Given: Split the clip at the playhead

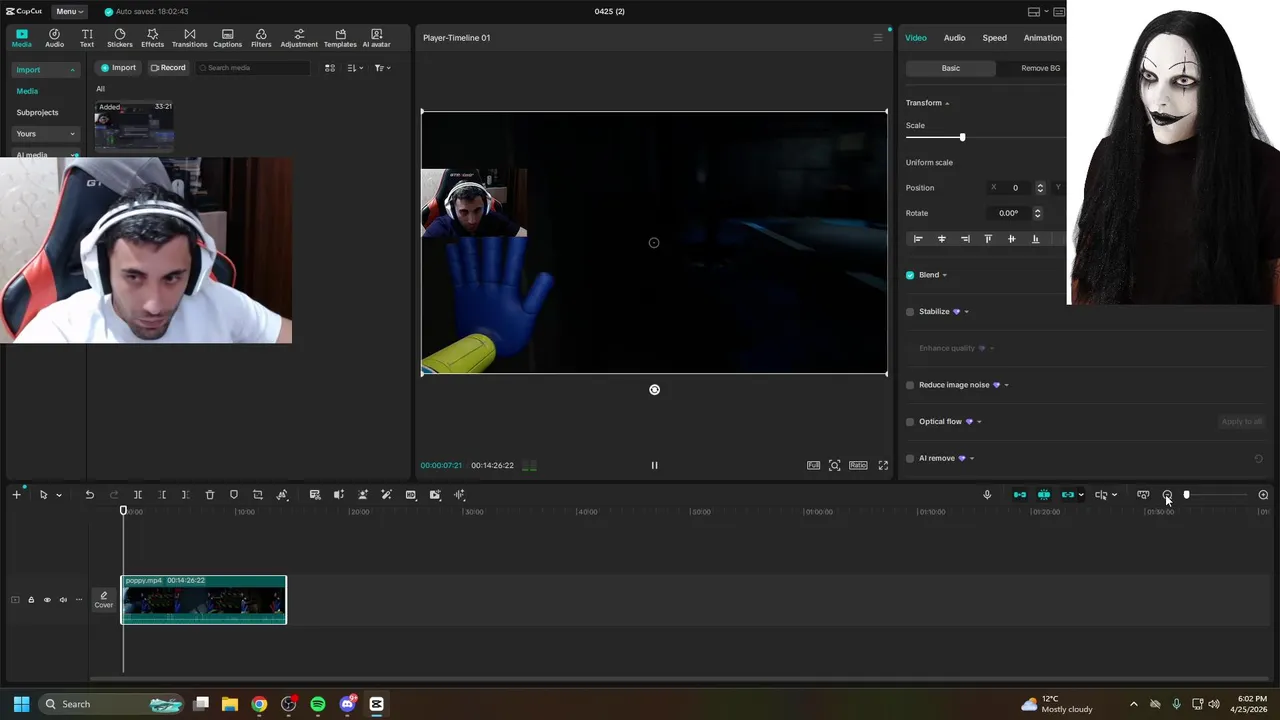Looking at the screenshot, I should (x=138, y=495).
